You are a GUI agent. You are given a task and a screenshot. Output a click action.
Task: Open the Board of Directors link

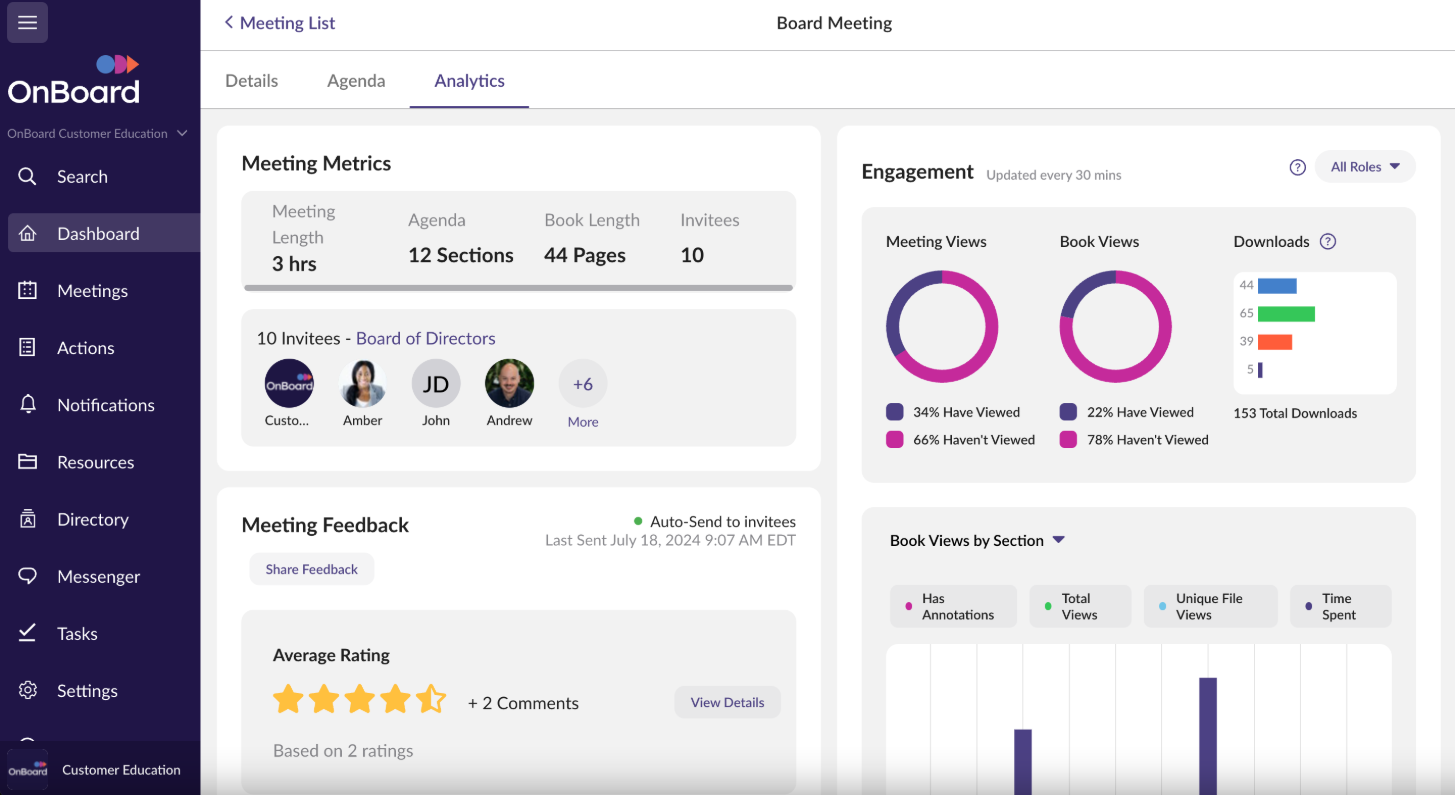(x=425, y=338)
